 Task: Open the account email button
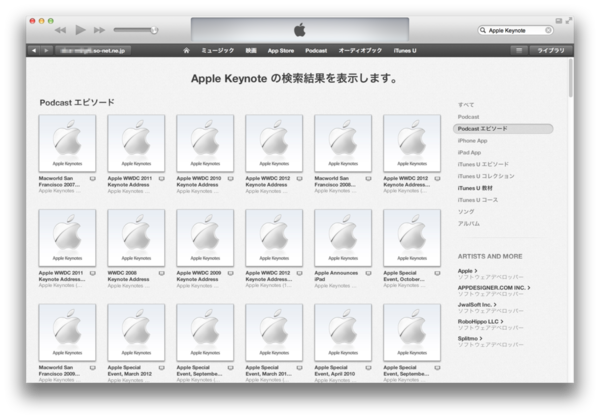click(x=93, y=51)
